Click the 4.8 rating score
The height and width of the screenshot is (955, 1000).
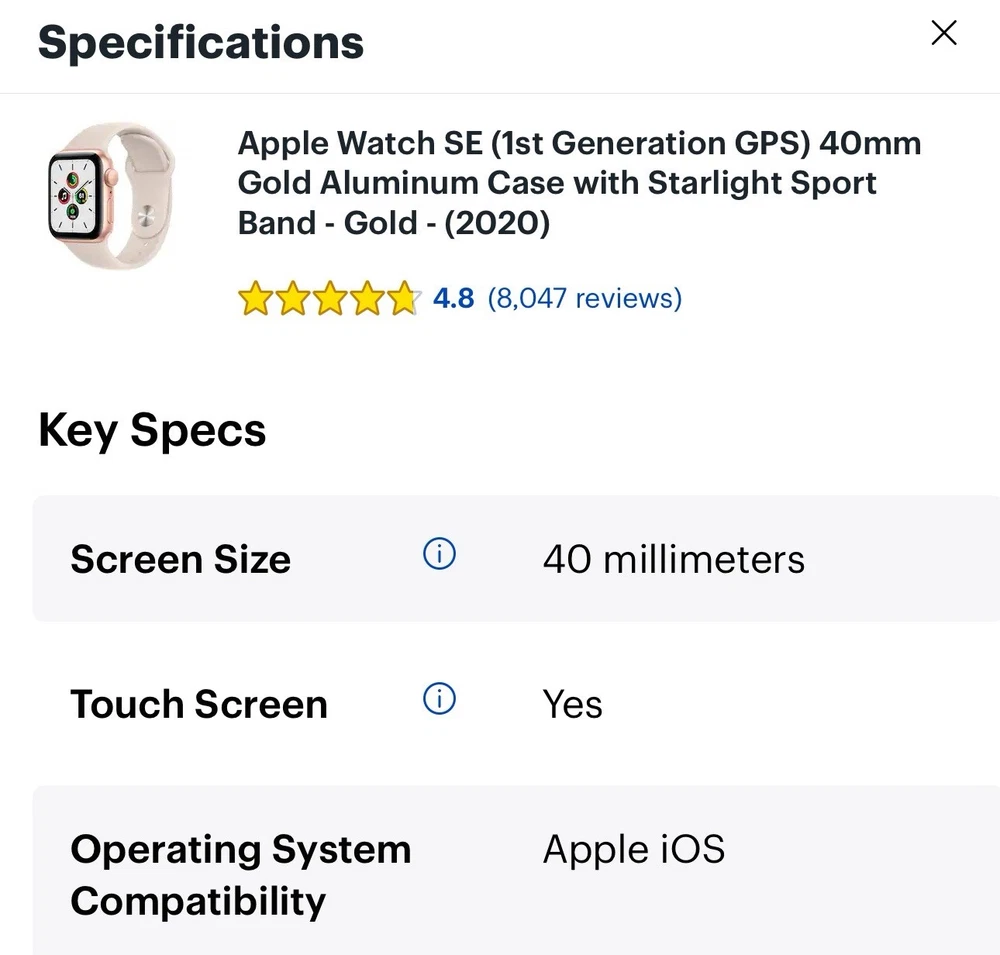coord(453,298)
